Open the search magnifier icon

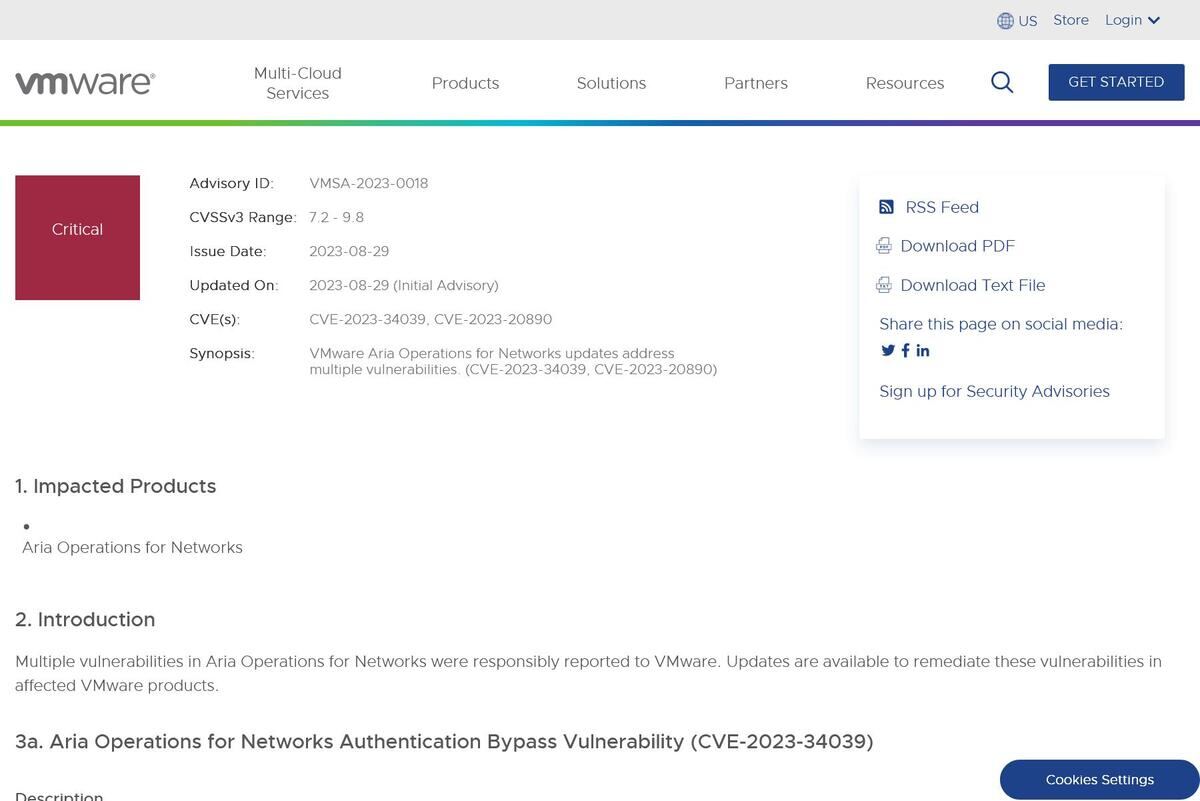[x=1002, y=83]
